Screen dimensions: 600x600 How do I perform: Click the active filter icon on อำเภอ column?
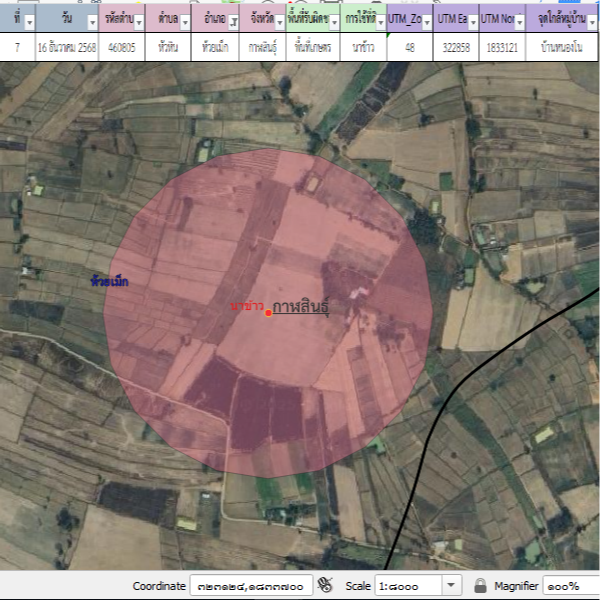[x=233, y=21]
